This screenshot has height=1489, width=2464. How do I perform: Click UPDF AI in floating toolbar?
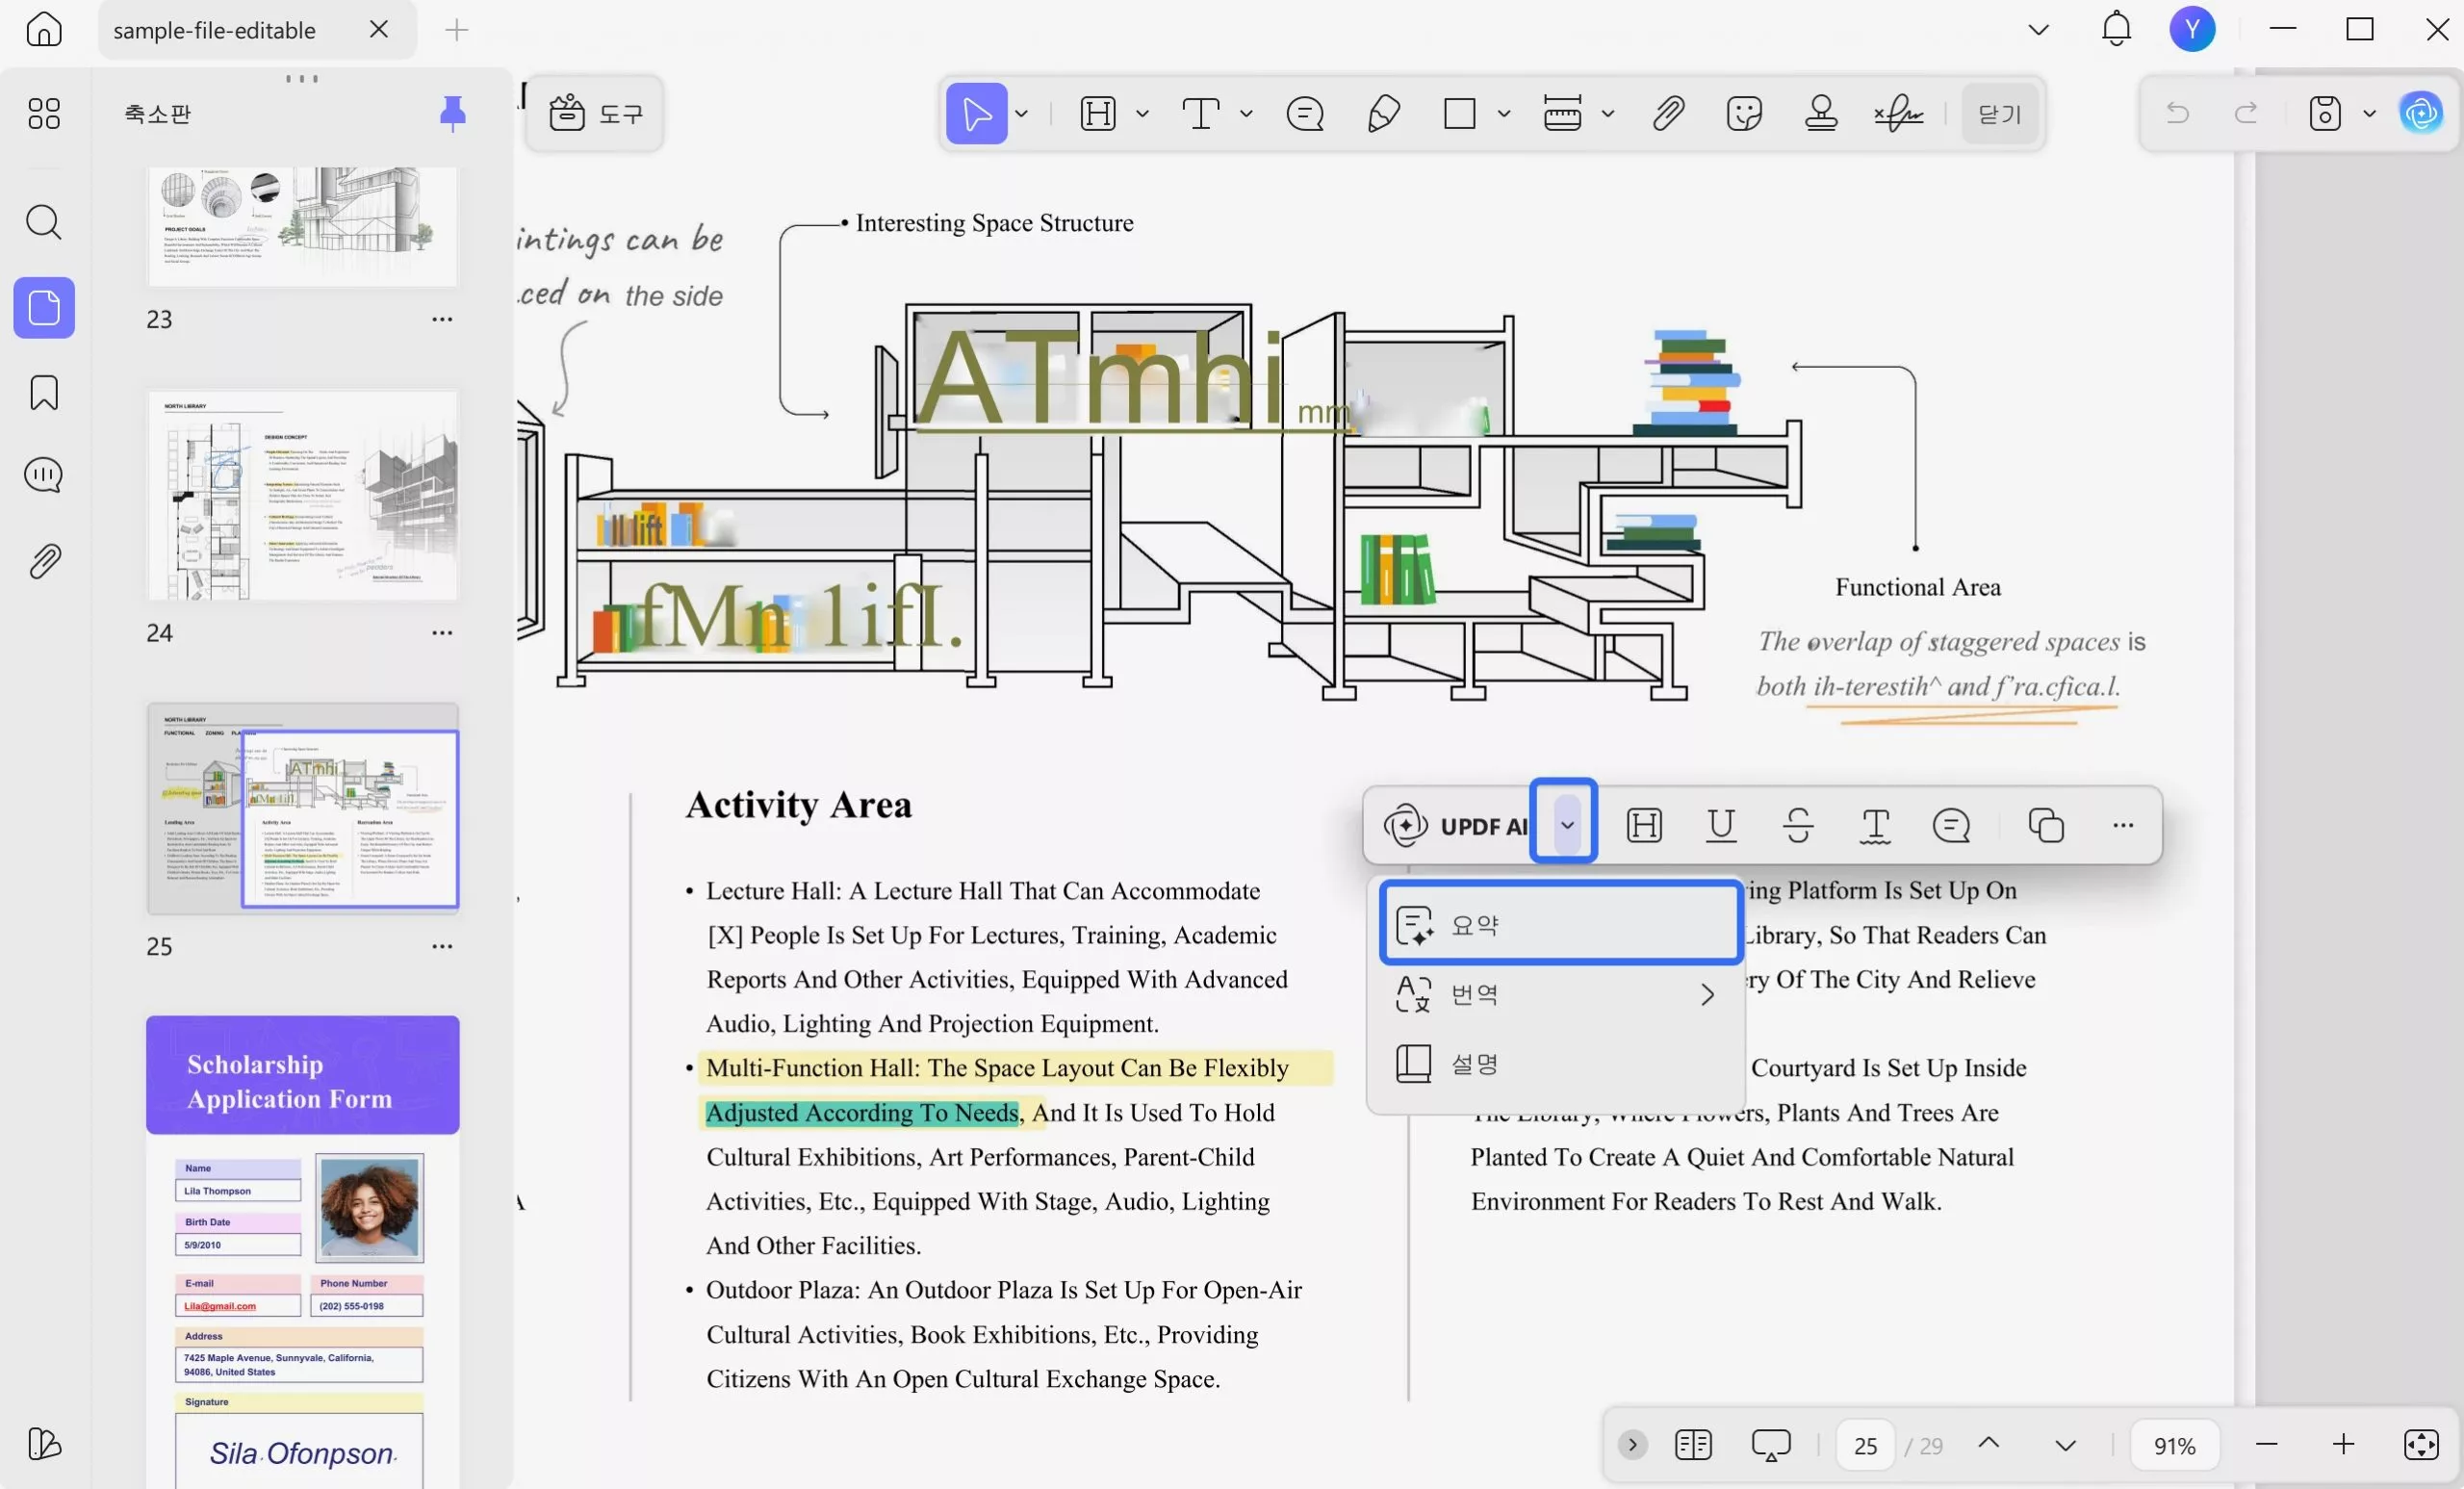point(1455,825)
